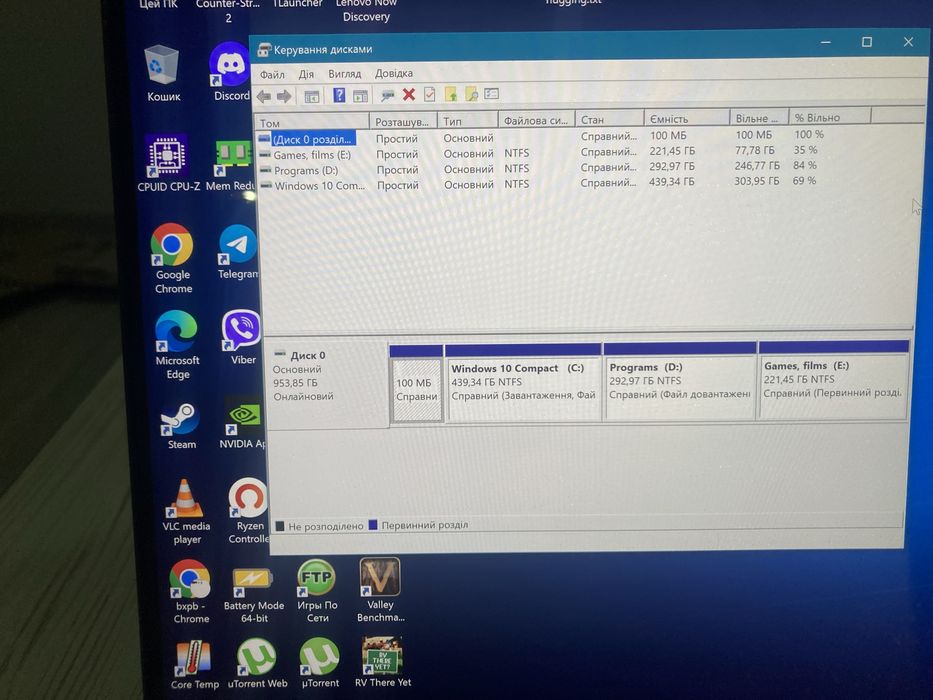Toggle the console tree pane toolbar icon
The height and width of the screenshot is (700, 933).
click(312, 96)
